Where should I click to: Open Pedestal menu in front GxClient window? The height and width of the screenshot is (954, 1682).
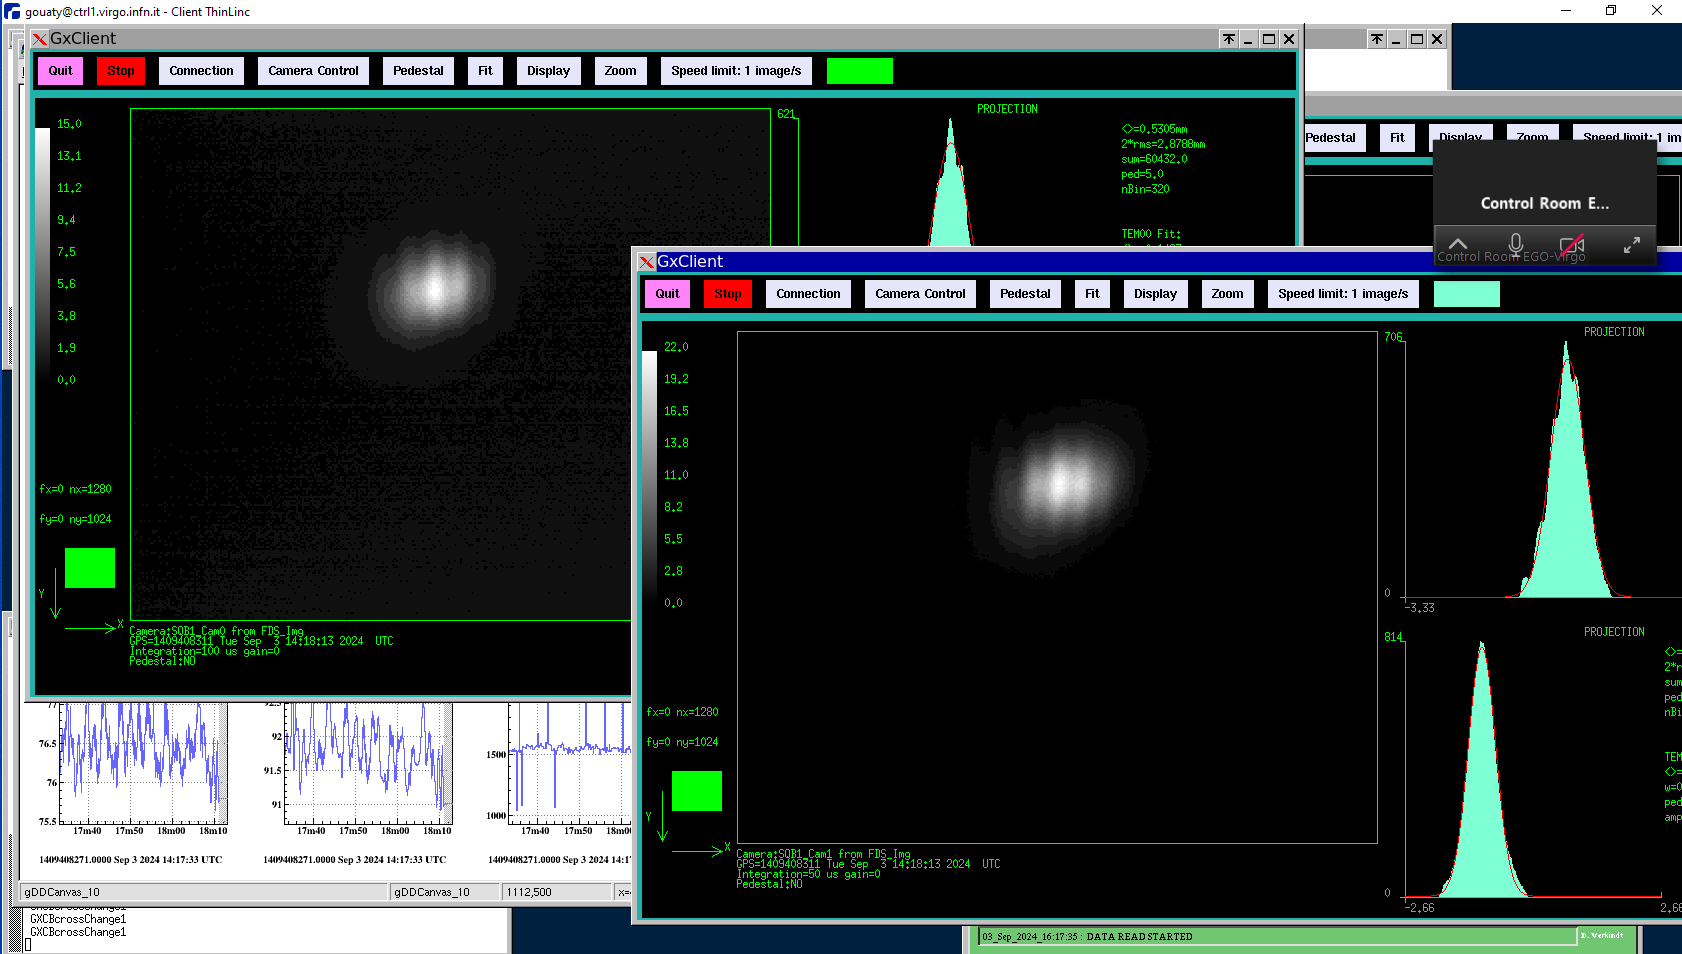pos(1025,294)
